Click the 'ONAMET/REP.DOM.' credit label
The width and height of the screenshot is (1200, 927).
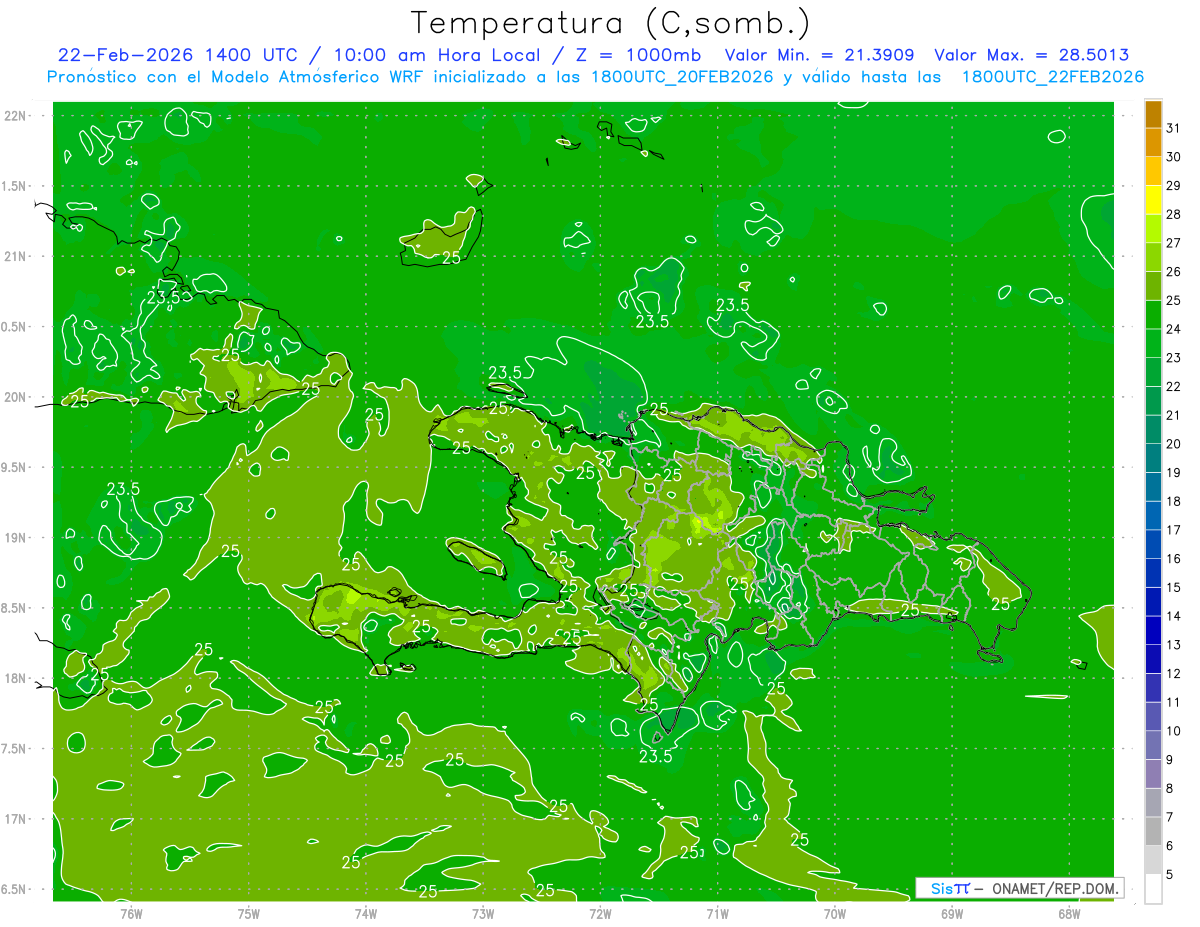point(1054,888)
